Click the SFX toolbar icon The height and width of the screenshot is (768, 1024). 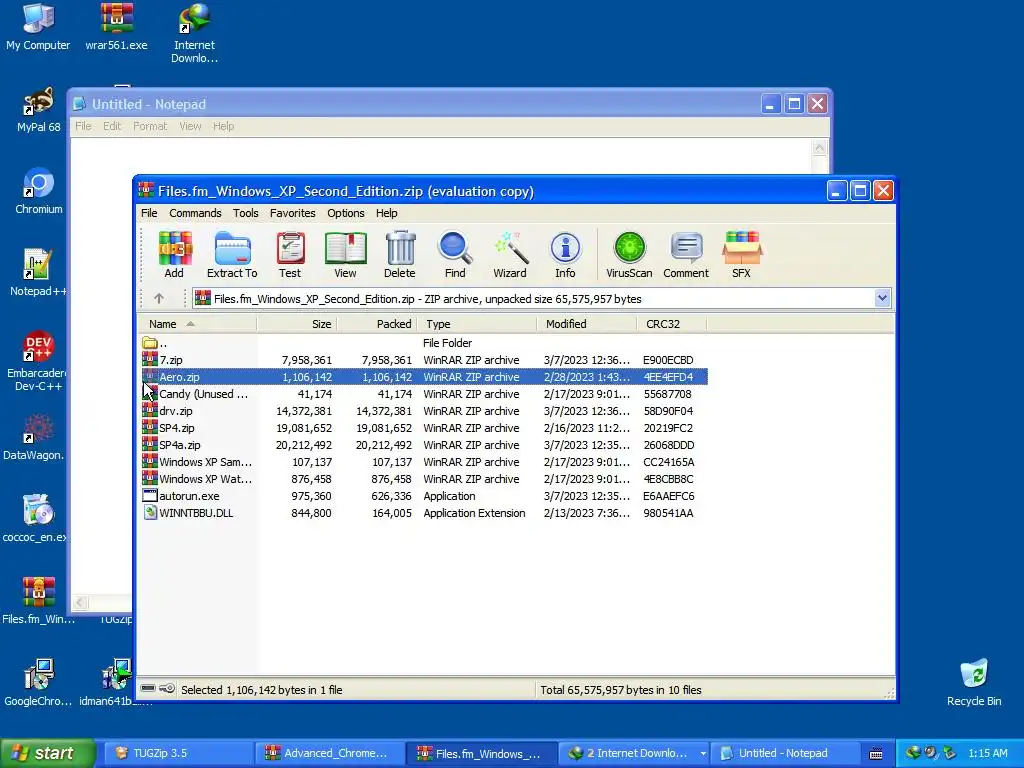741,255
